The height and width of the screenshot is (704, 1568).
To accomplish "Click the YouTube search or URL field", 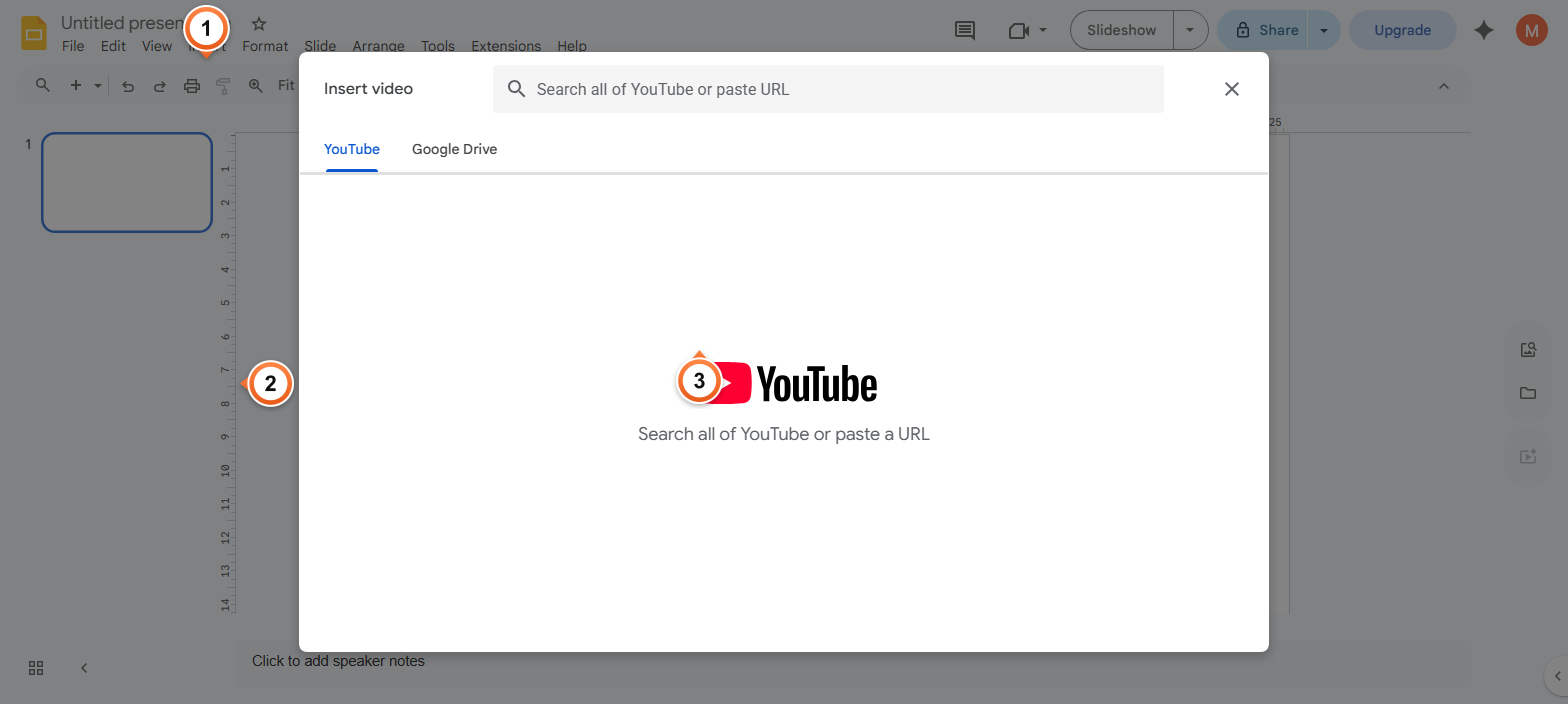I will 828,89.
